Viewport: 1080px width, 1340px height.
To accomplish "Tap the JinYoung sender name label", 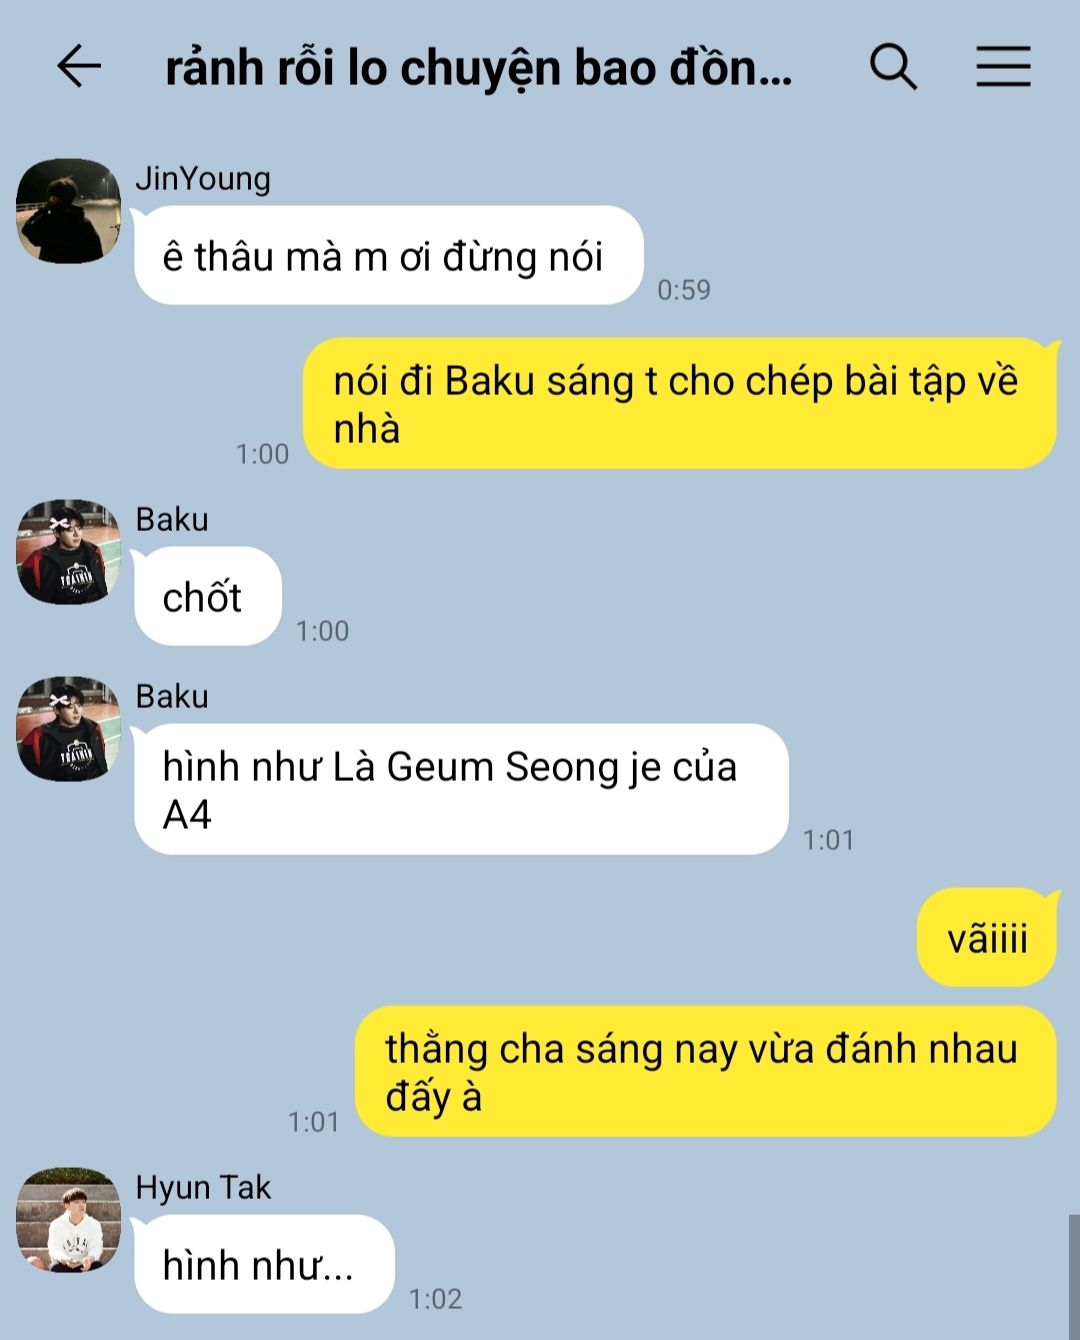I will coord(203,178).
